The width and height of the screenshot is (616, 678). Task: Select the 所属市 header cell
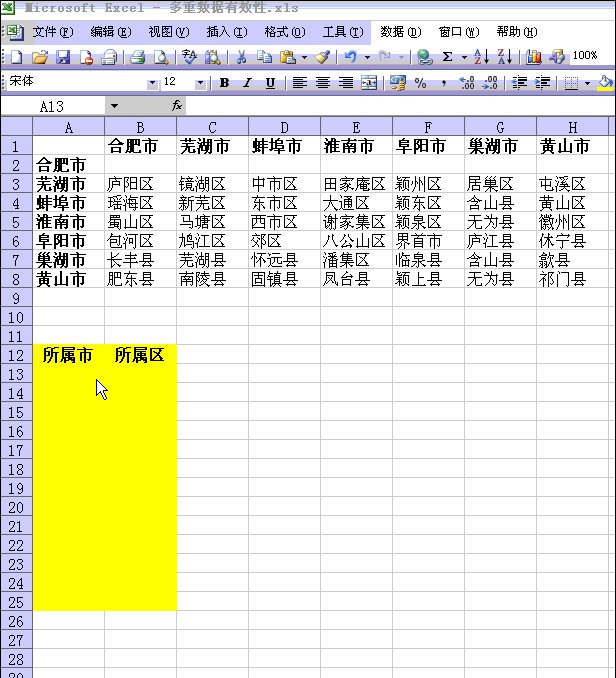coord(68,355)
